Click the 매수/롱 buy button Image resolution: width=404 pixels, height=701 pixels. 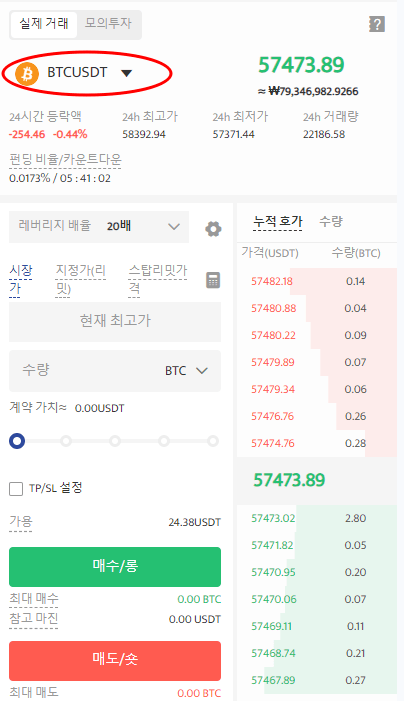pyautogui.click(x=115, y=566)
